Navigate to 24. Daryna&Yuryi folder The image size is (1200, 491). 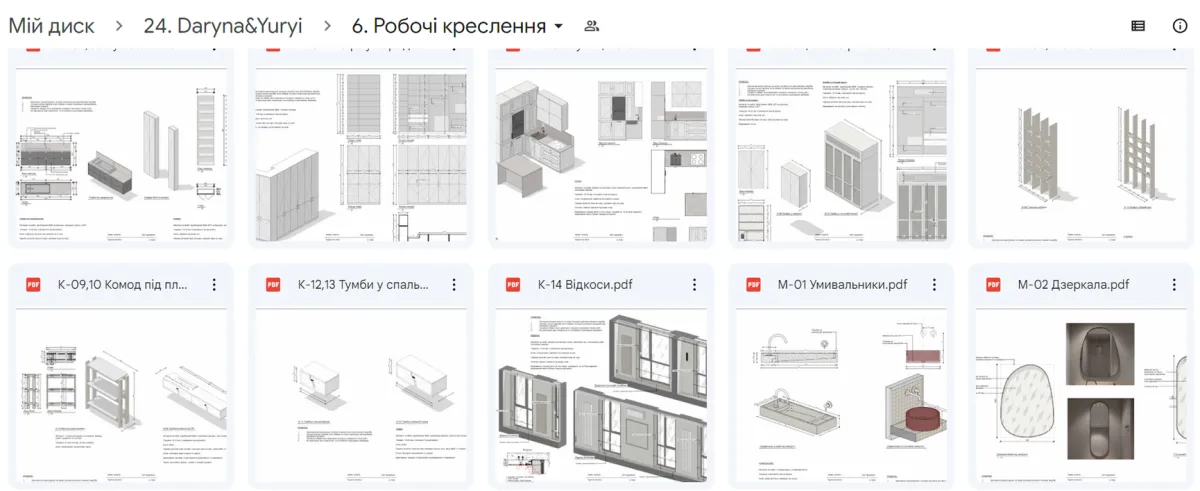[223, 26]
